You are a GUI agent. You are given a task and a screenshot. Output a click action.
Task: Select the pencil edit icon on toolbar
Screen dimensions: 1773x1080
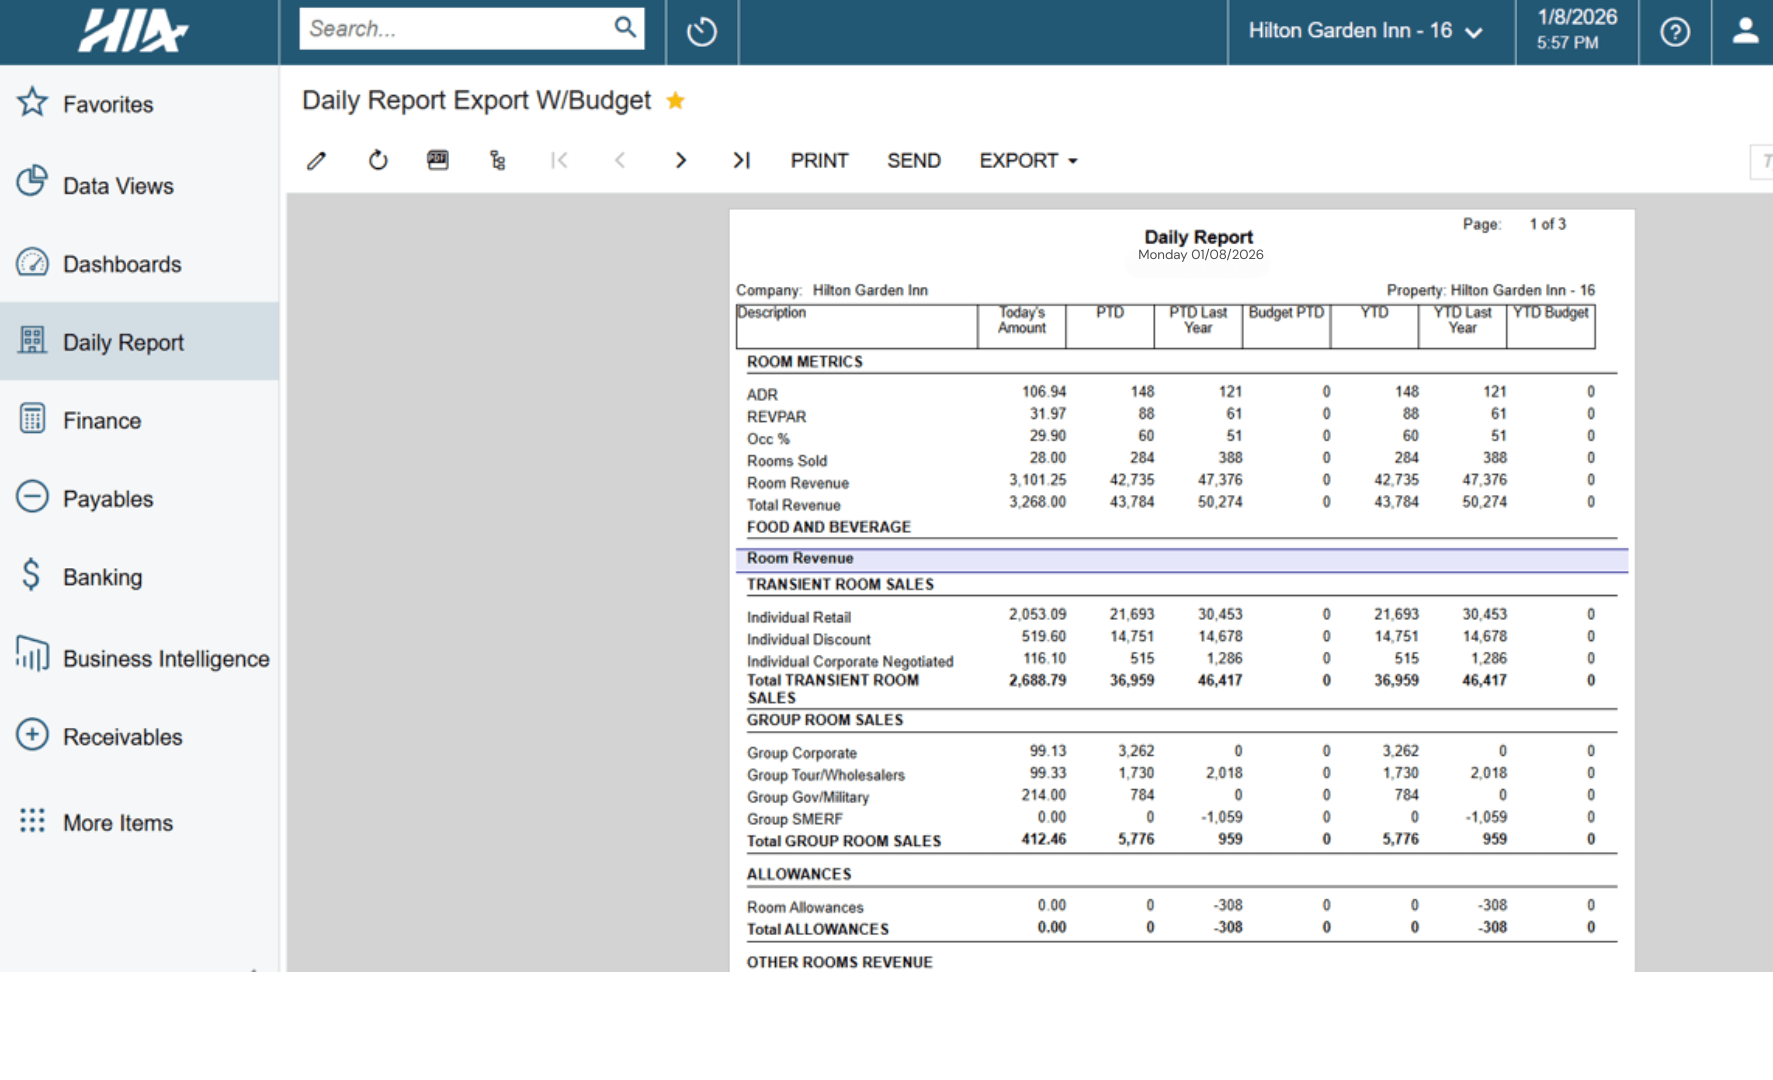click(316, 160)
